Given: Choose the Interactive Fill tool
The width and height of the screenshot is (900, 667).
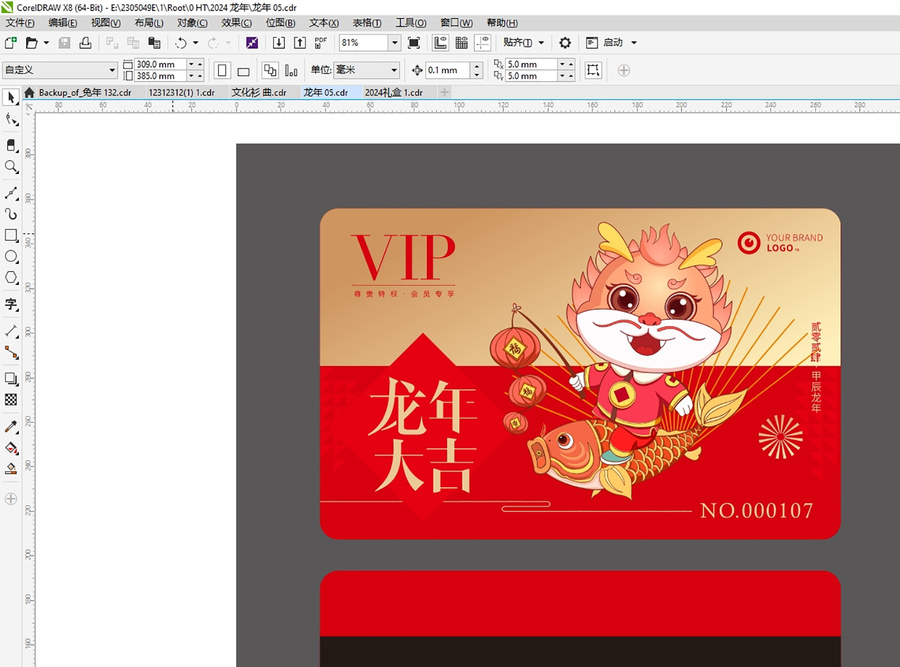Looking at the screenshot, I should tap(11, 448).
